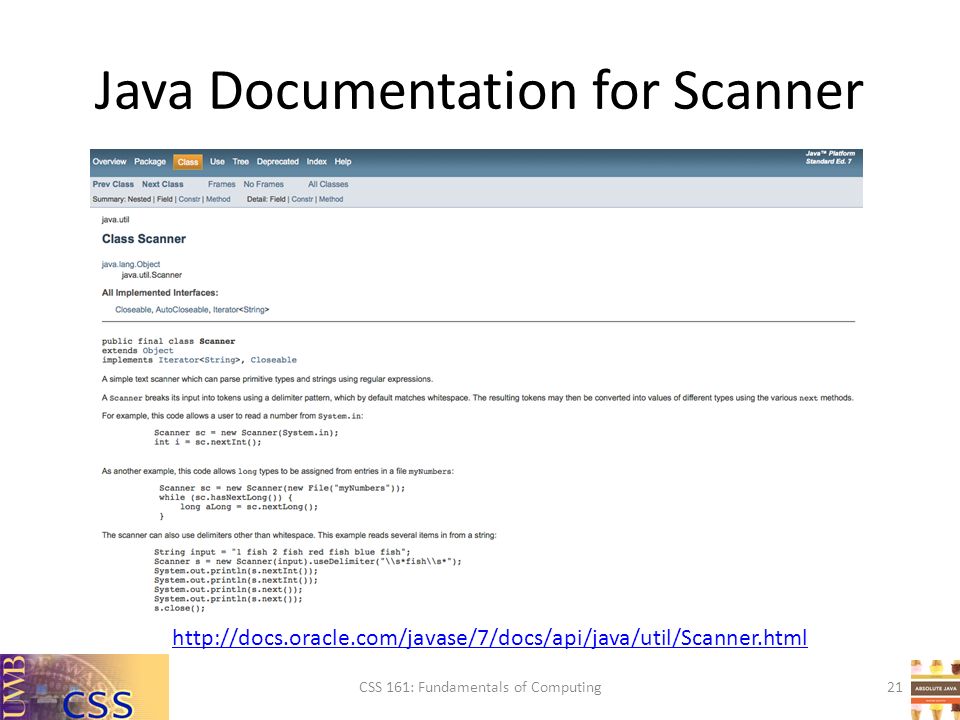Click the java.util package label
This screenshot has width=960, height=720.
115,220
